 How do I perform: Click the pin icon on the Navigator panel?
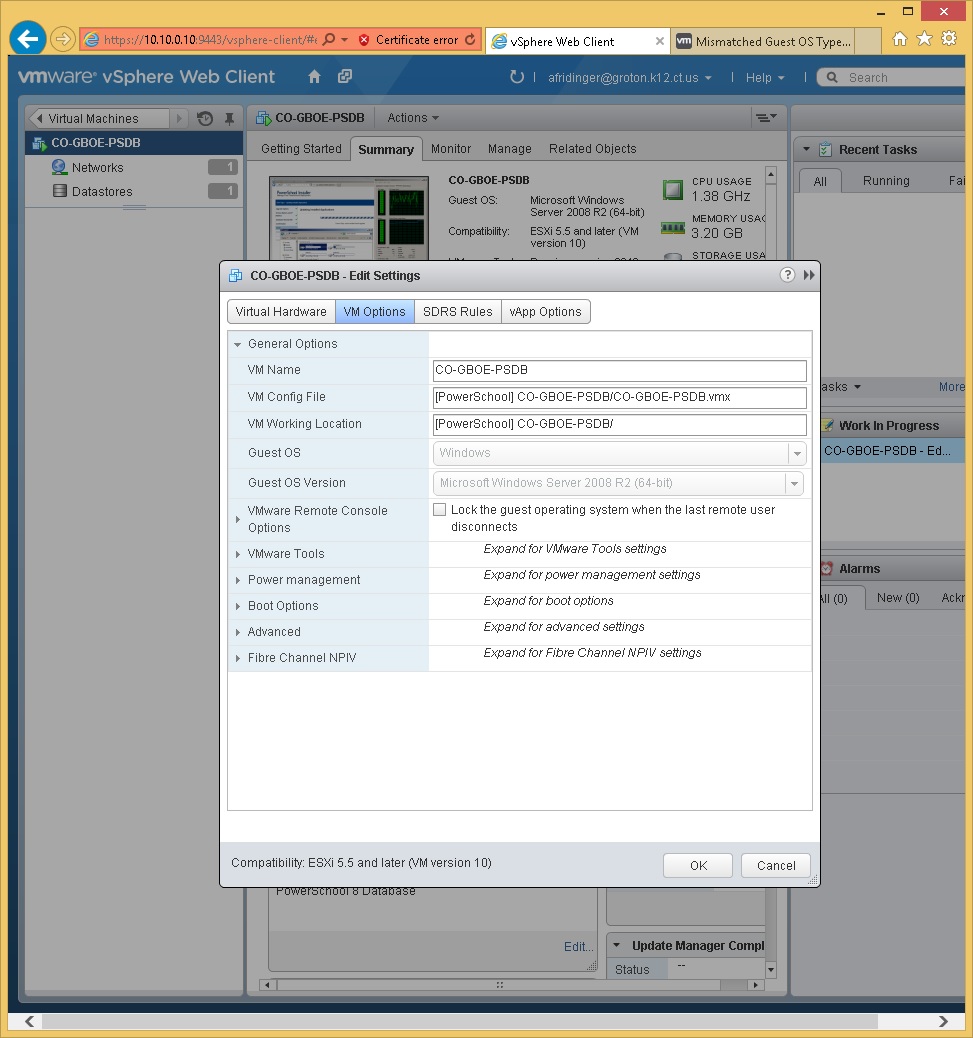click(229, 118)
